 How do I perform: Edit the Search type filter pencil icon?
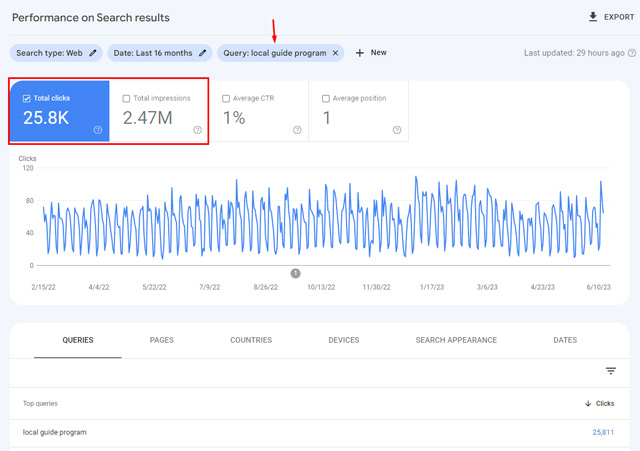click(94, 53)
